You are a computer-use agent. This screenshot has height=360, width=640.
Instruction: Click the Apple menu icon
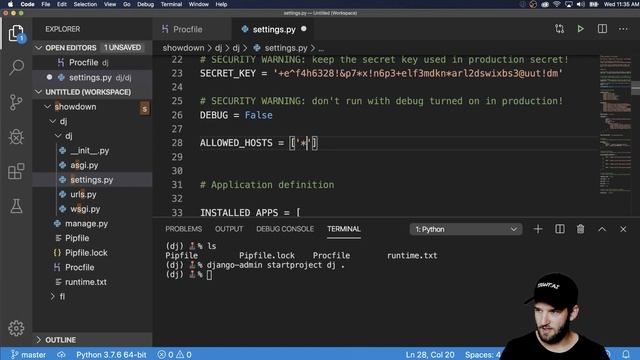pos(10,4)
